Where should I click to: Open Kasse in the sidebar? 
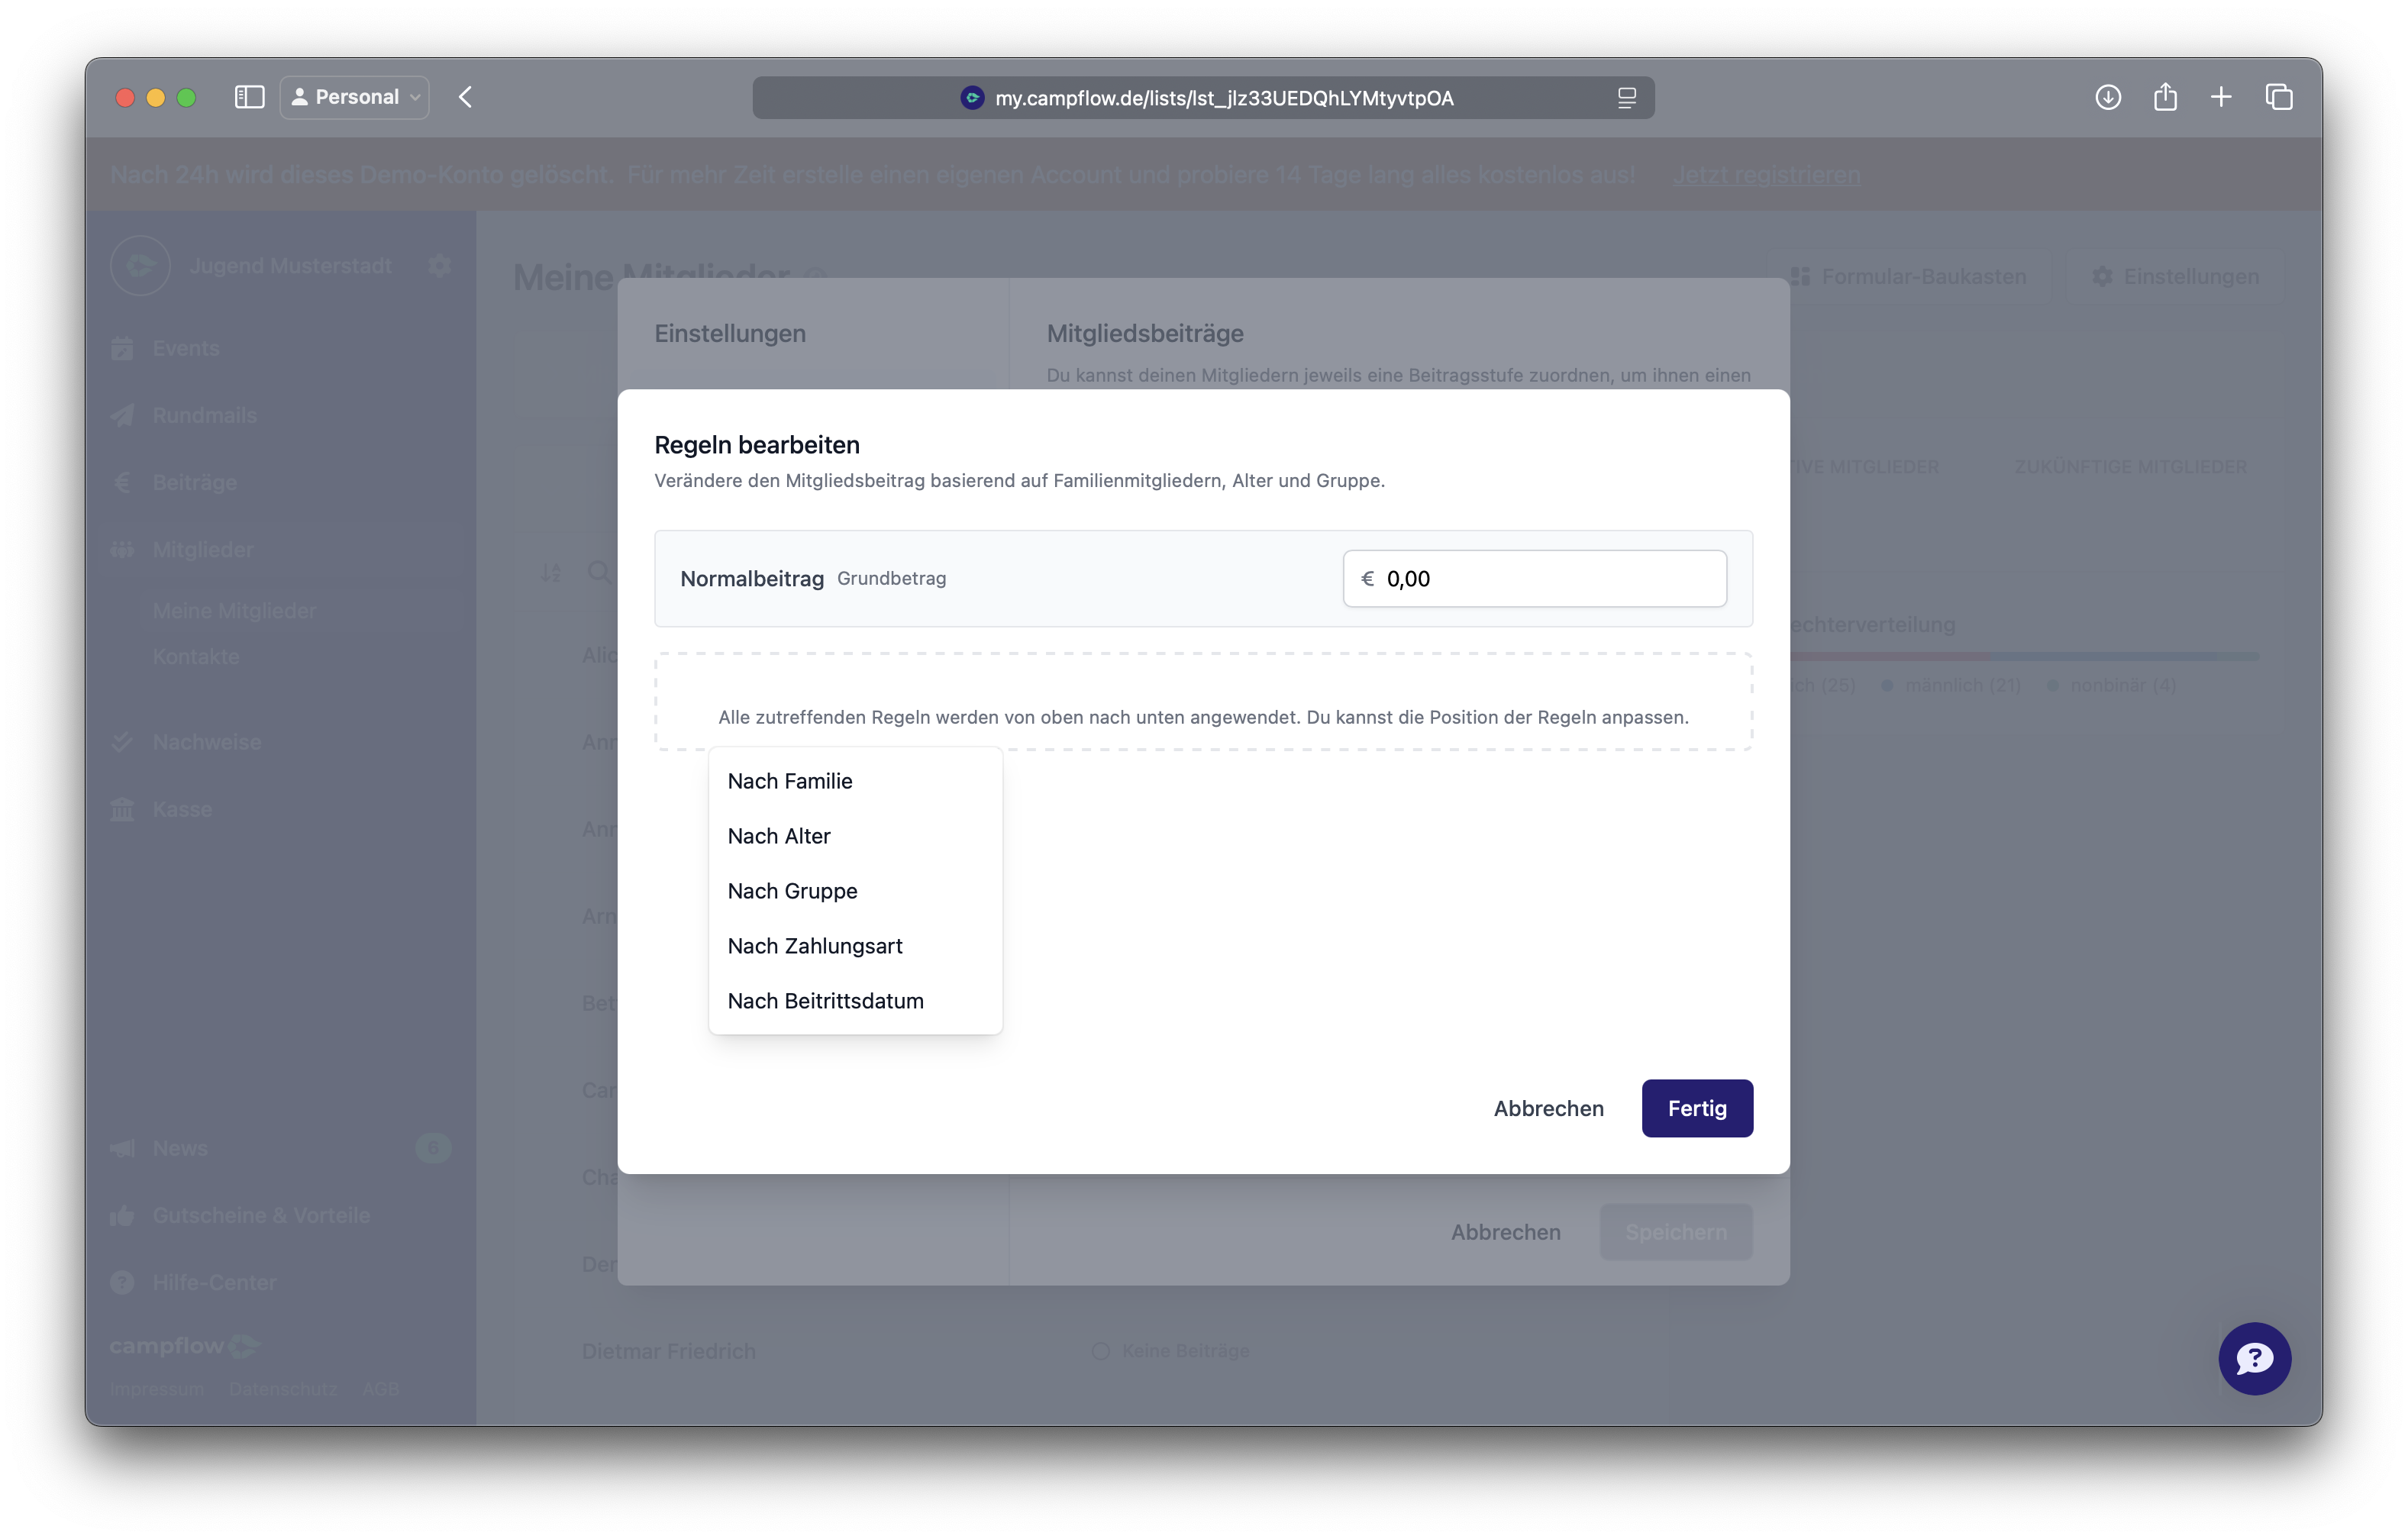click(x=182, y=809)
